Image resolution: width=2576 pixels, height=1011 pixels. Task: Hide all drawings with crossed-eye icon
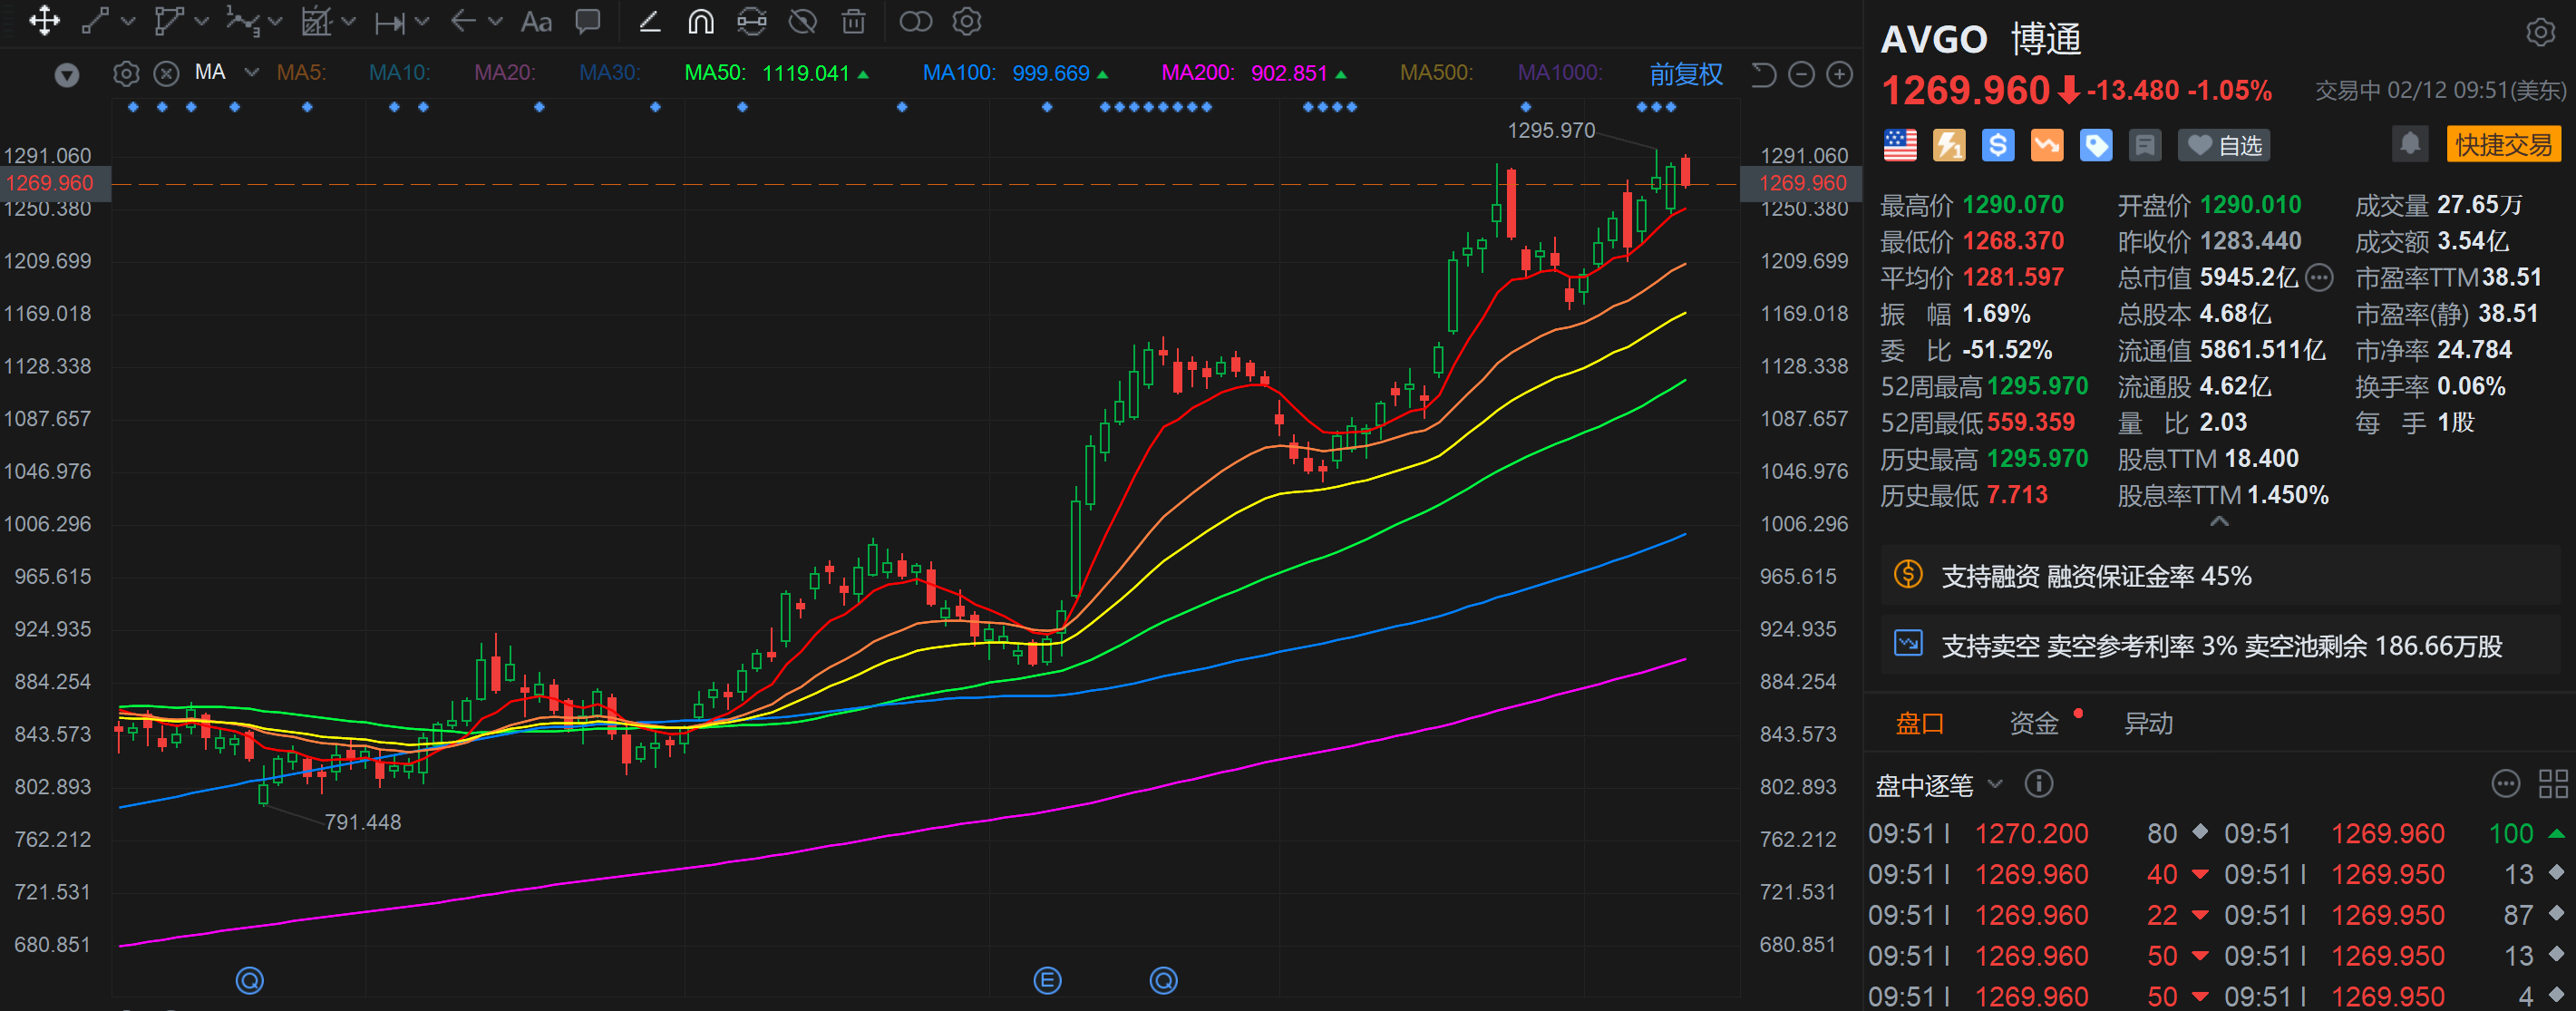[x=803, y=21]
